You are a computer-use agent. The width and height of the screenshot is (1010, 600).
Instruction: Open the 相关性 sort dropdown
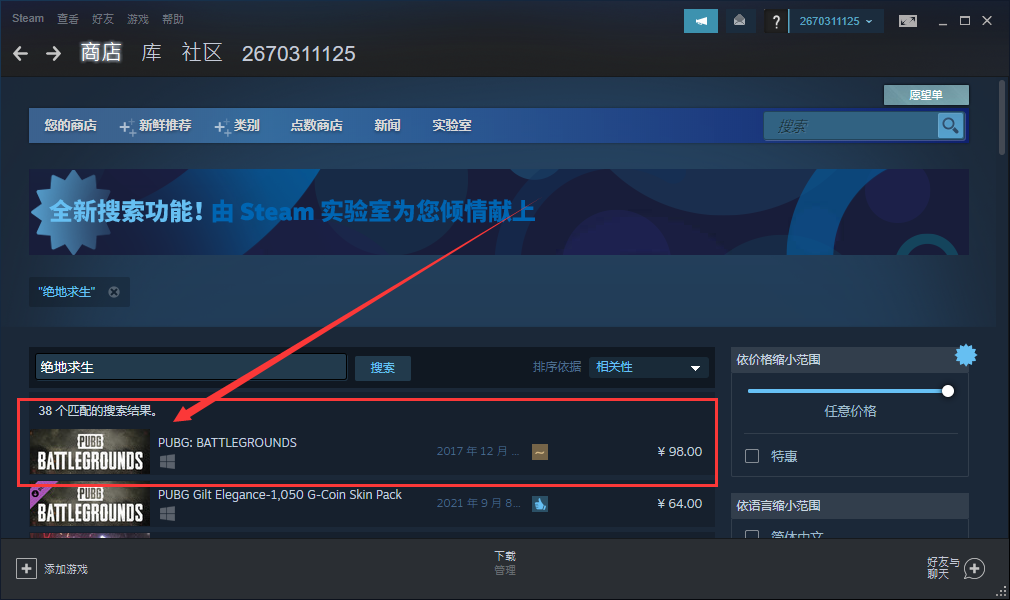coord(649,367)
